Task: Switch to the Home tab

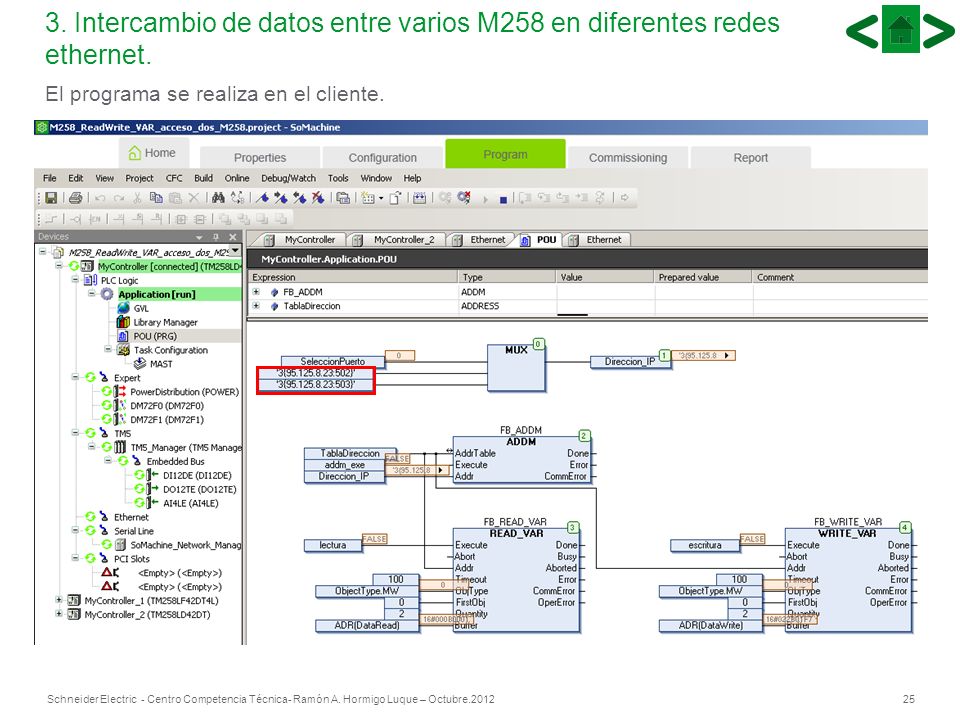Action: [x=153, y=153]
